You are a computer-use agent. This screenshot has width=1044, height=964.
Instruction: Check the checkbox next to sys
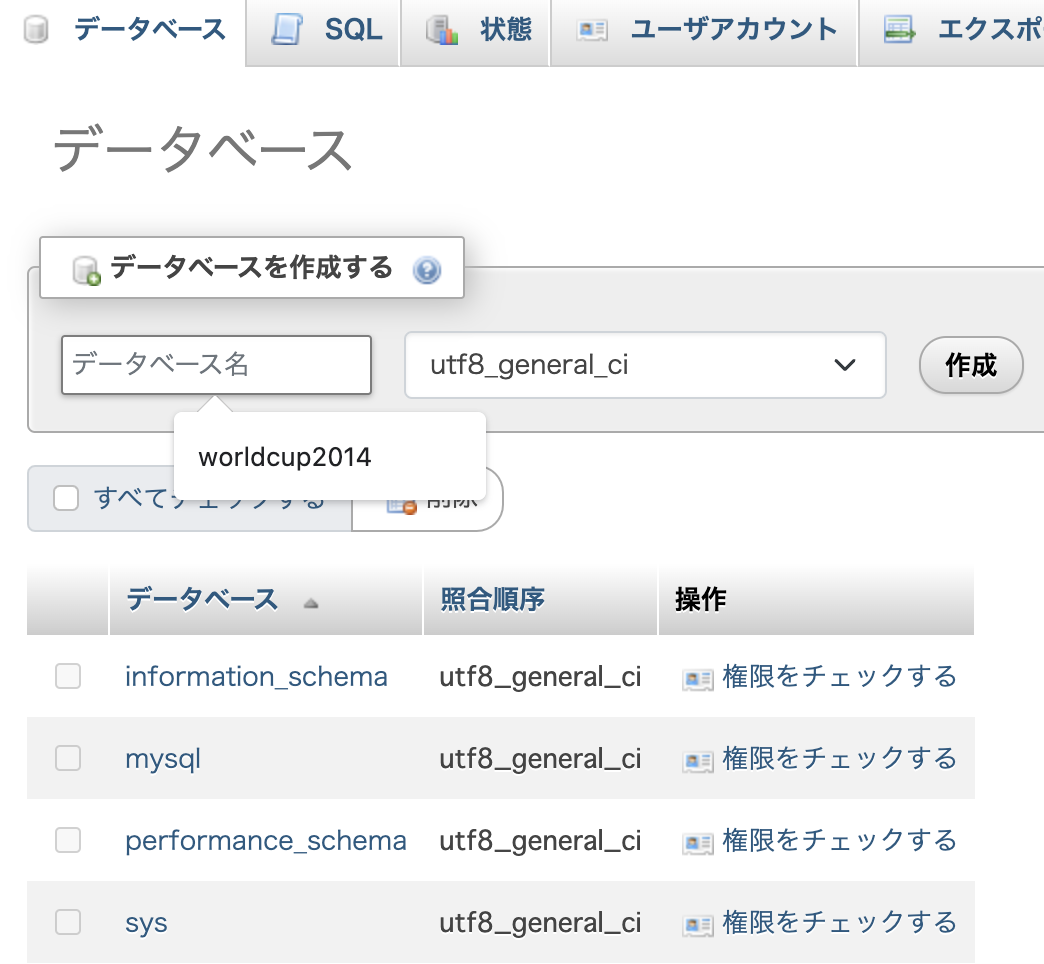coord(67,922)
